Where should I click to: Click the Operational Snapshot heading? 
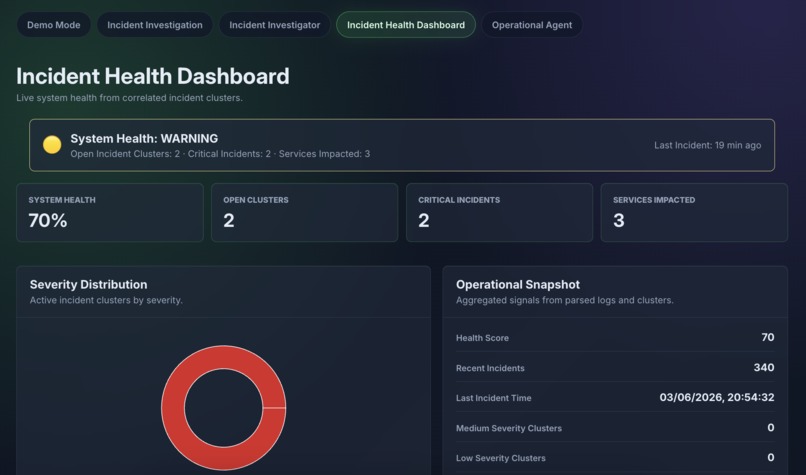coord(518,284)
